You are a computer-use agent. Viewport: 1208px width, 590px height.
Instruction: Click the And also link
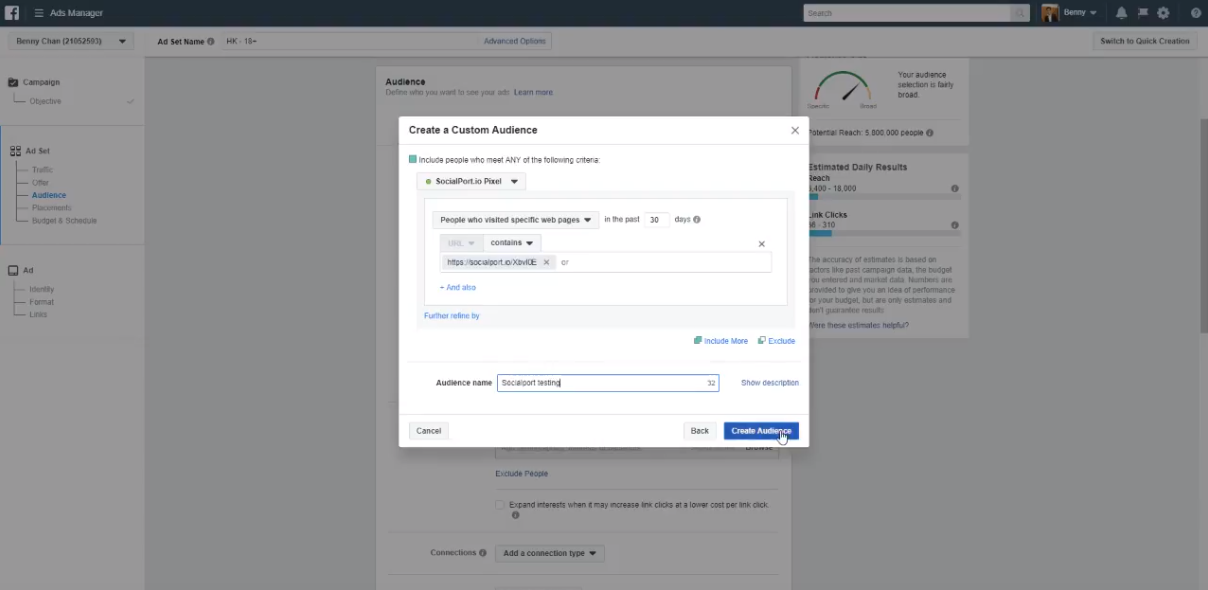458,288
